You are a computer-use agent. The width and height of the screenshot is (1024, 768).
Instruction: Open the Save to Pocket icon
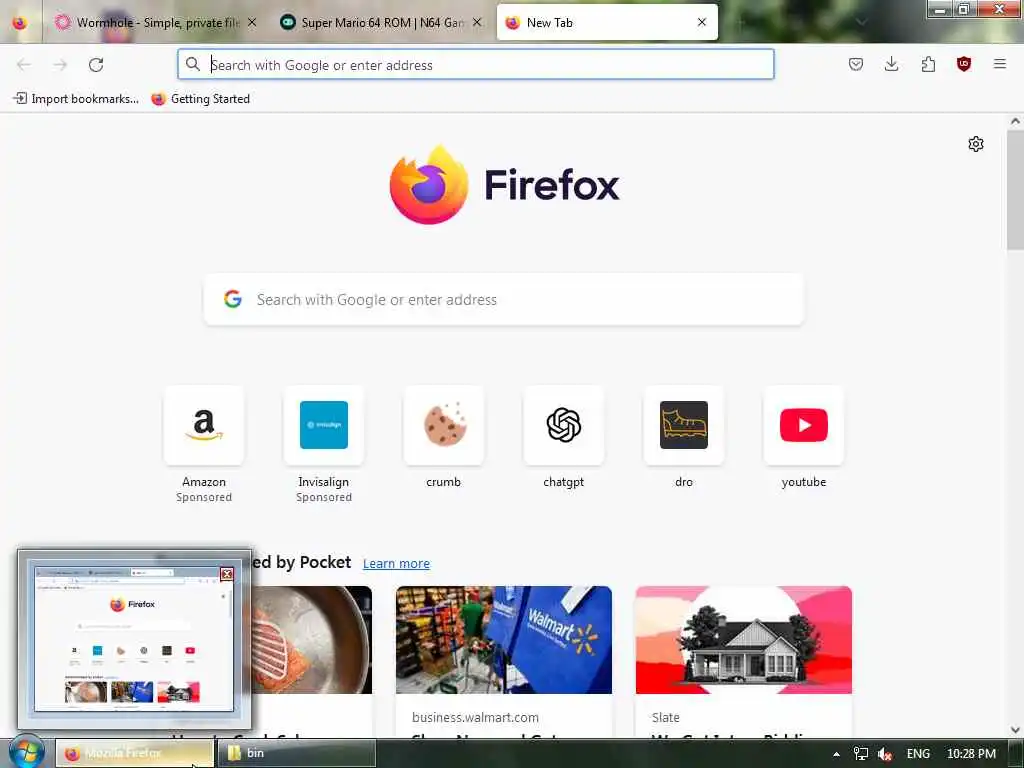coord(856,64)
